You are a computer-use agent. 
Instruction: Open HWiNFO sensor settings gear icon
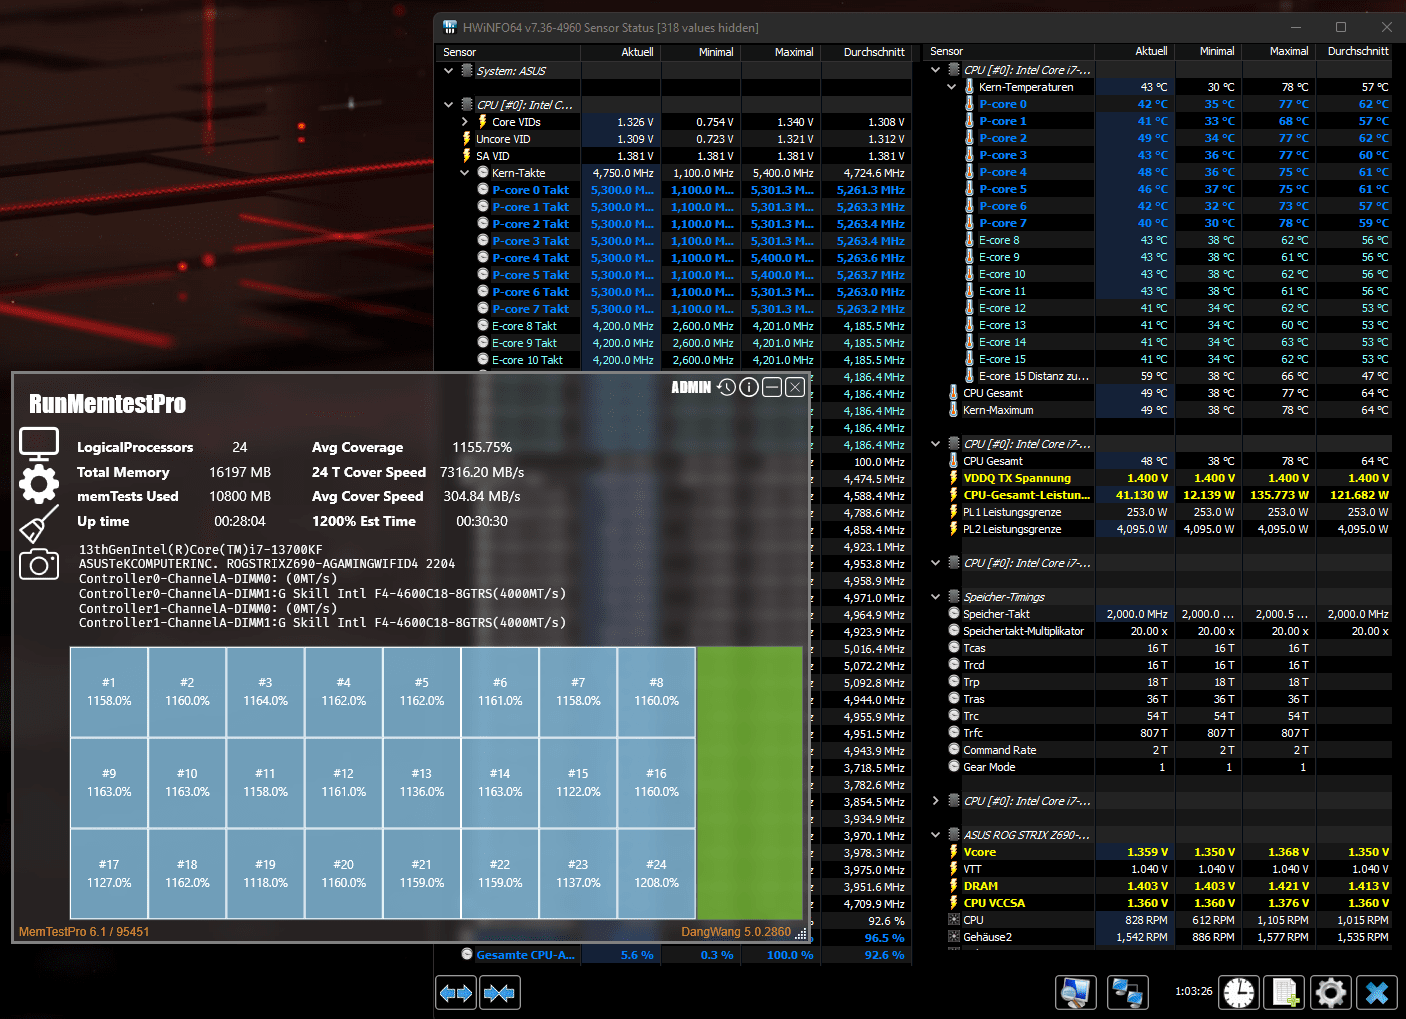tap(1331, 993)
